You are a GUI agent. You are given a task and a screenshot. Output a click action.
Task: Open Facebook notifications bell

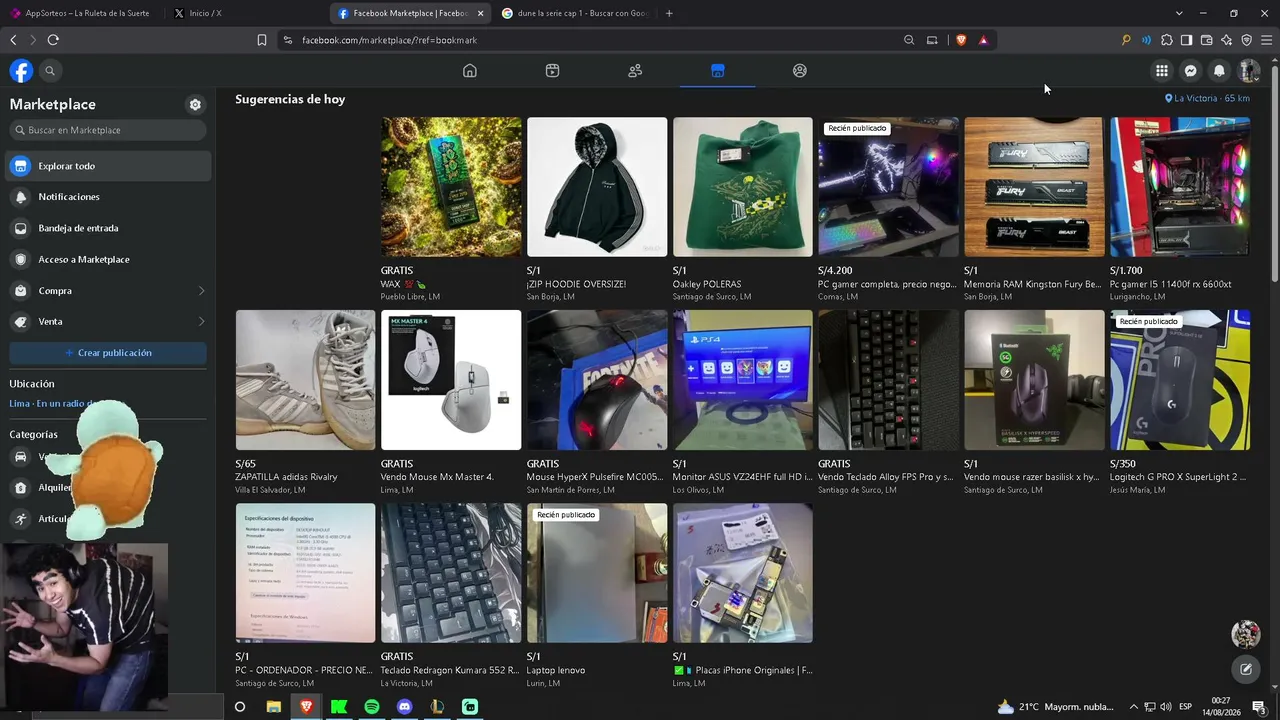[x=1219, y=71]
